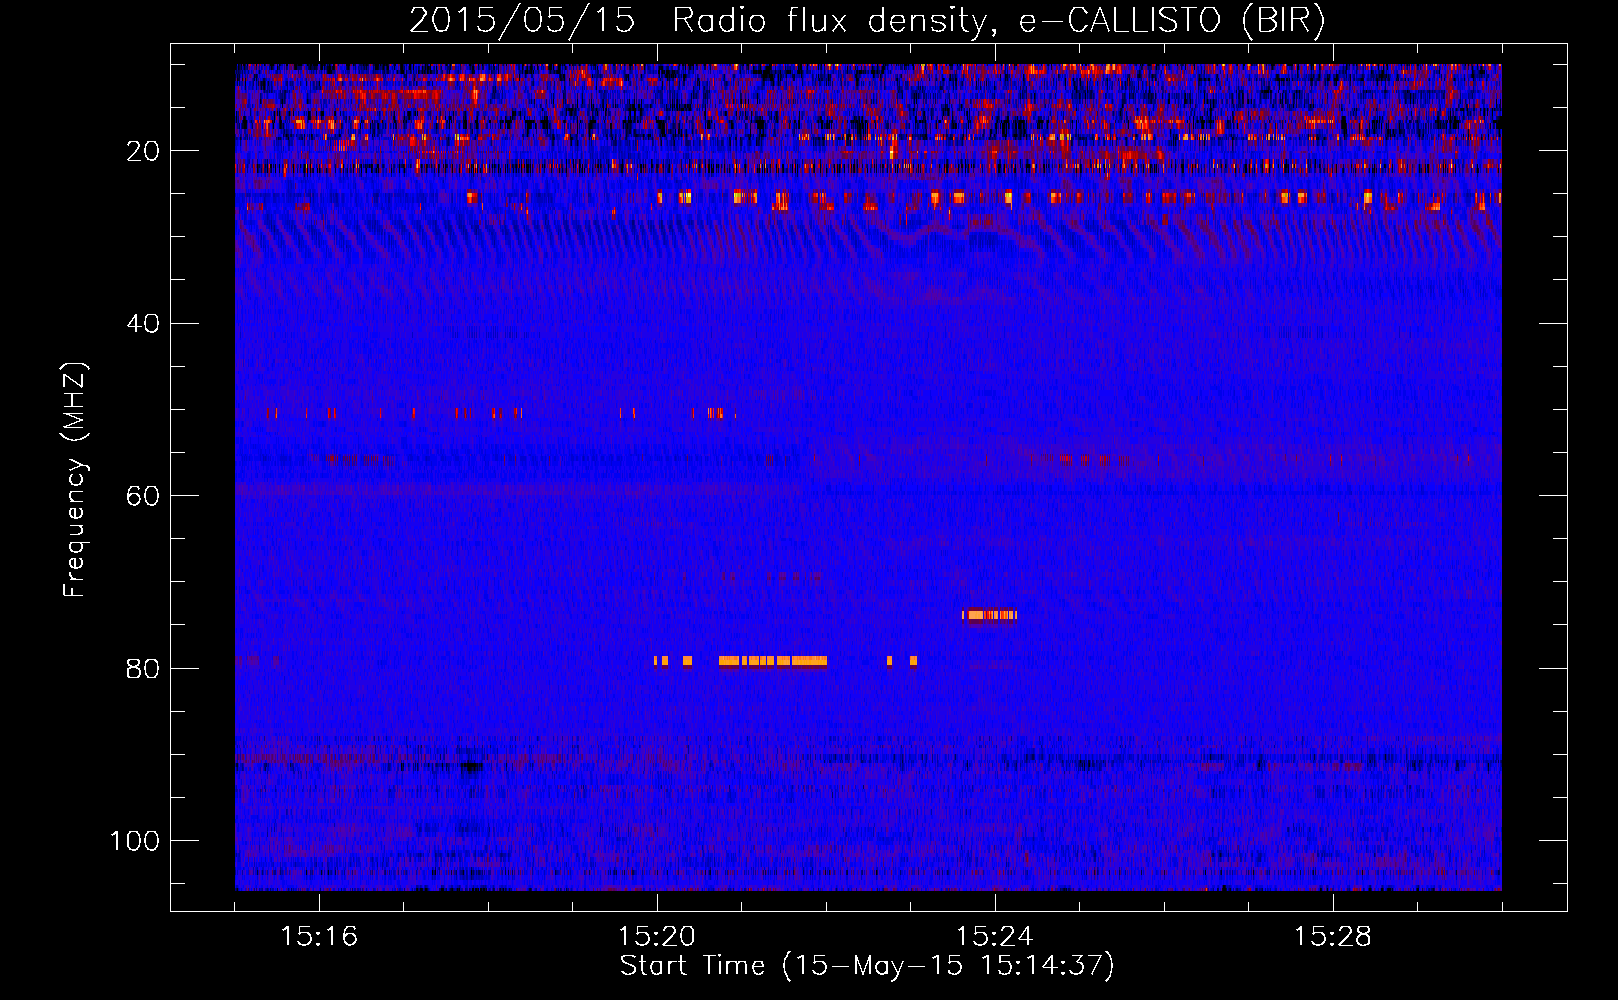
Task: Click the time tick label '15:16'
Action: [319, 937]
